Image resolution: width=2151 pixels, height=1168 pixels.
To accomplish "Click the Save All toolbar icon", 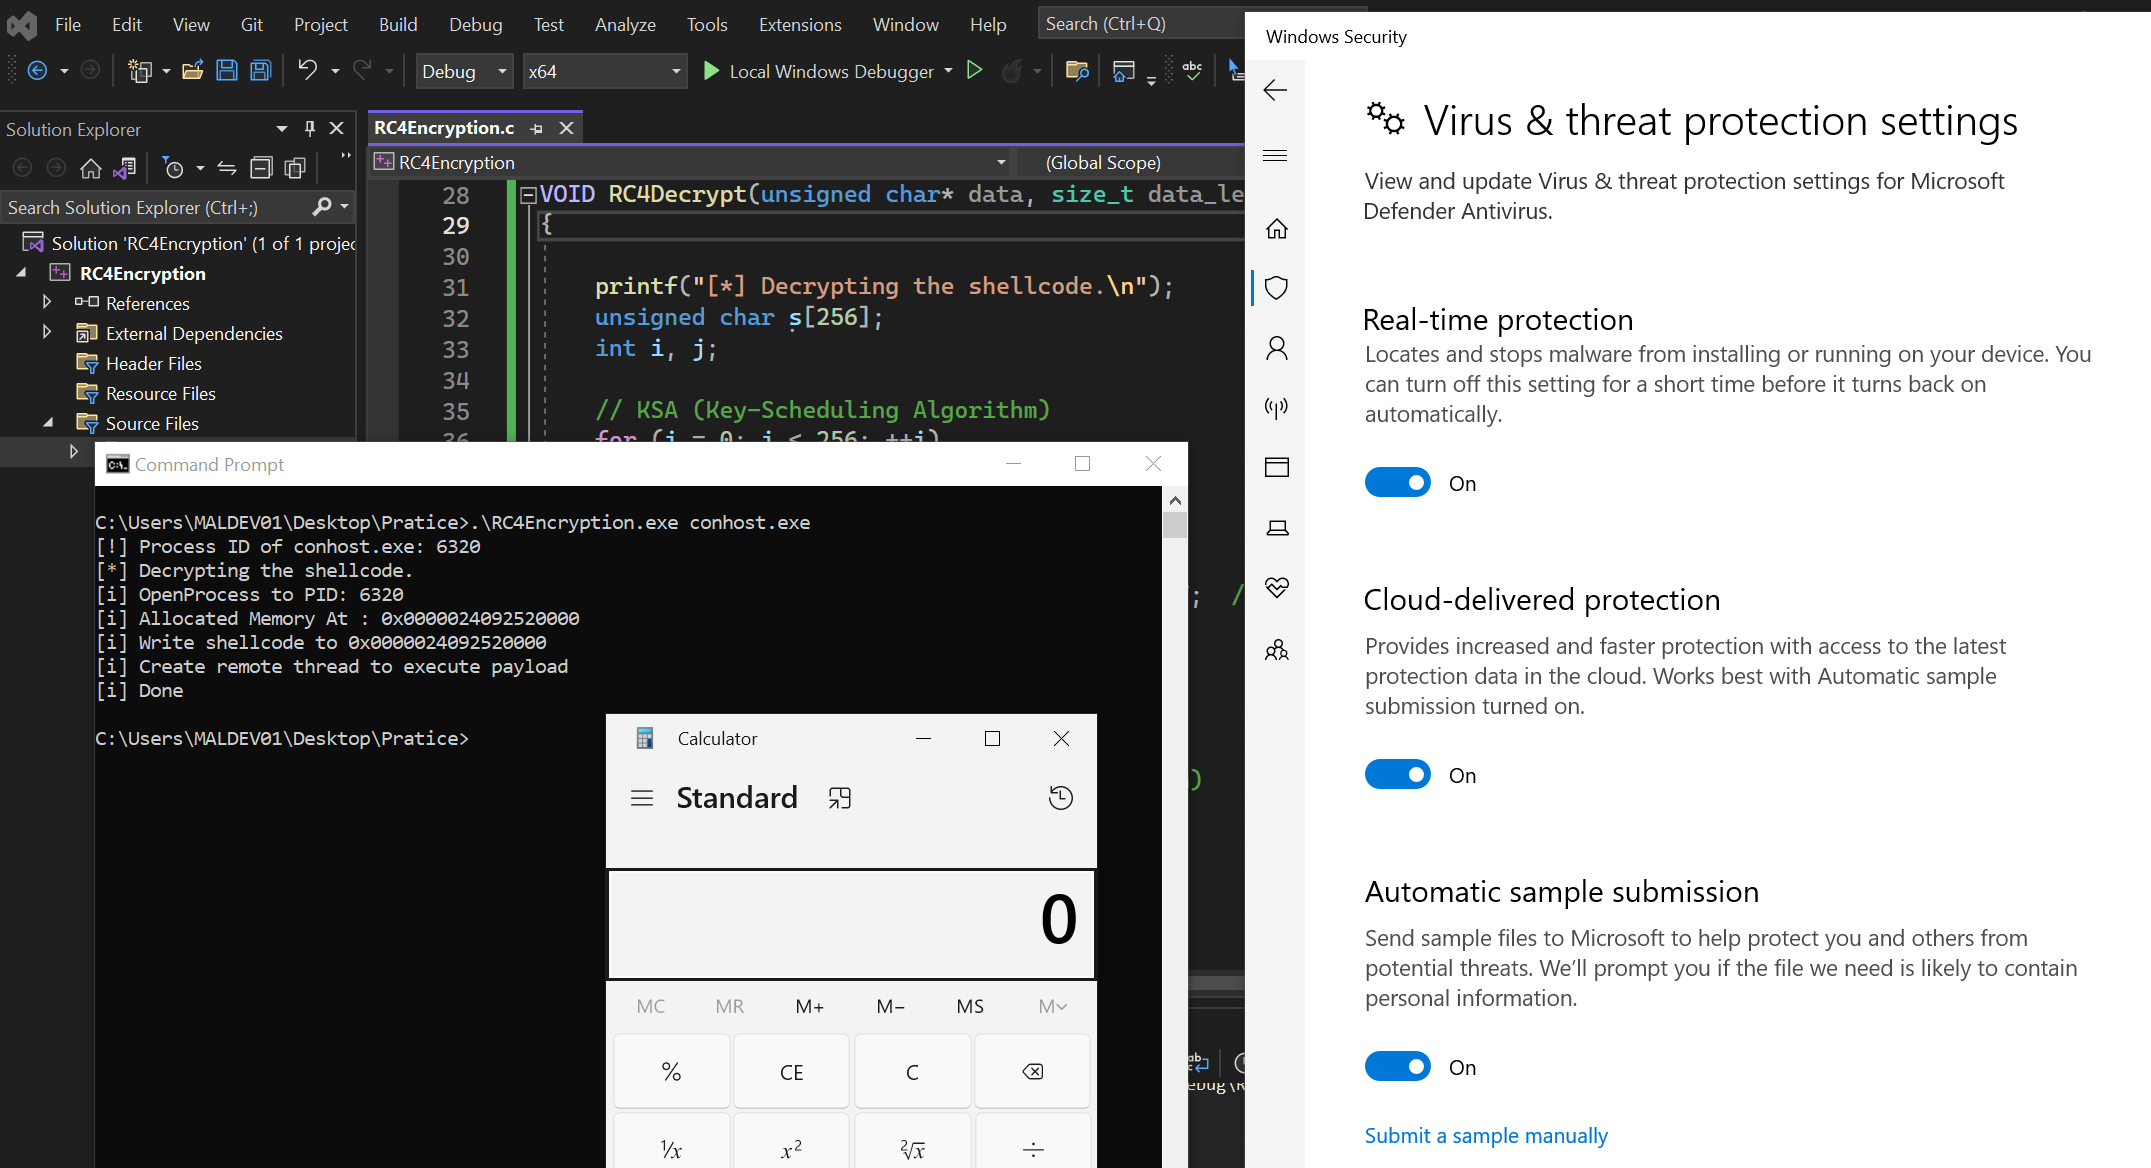I will [x=261, y=70].
